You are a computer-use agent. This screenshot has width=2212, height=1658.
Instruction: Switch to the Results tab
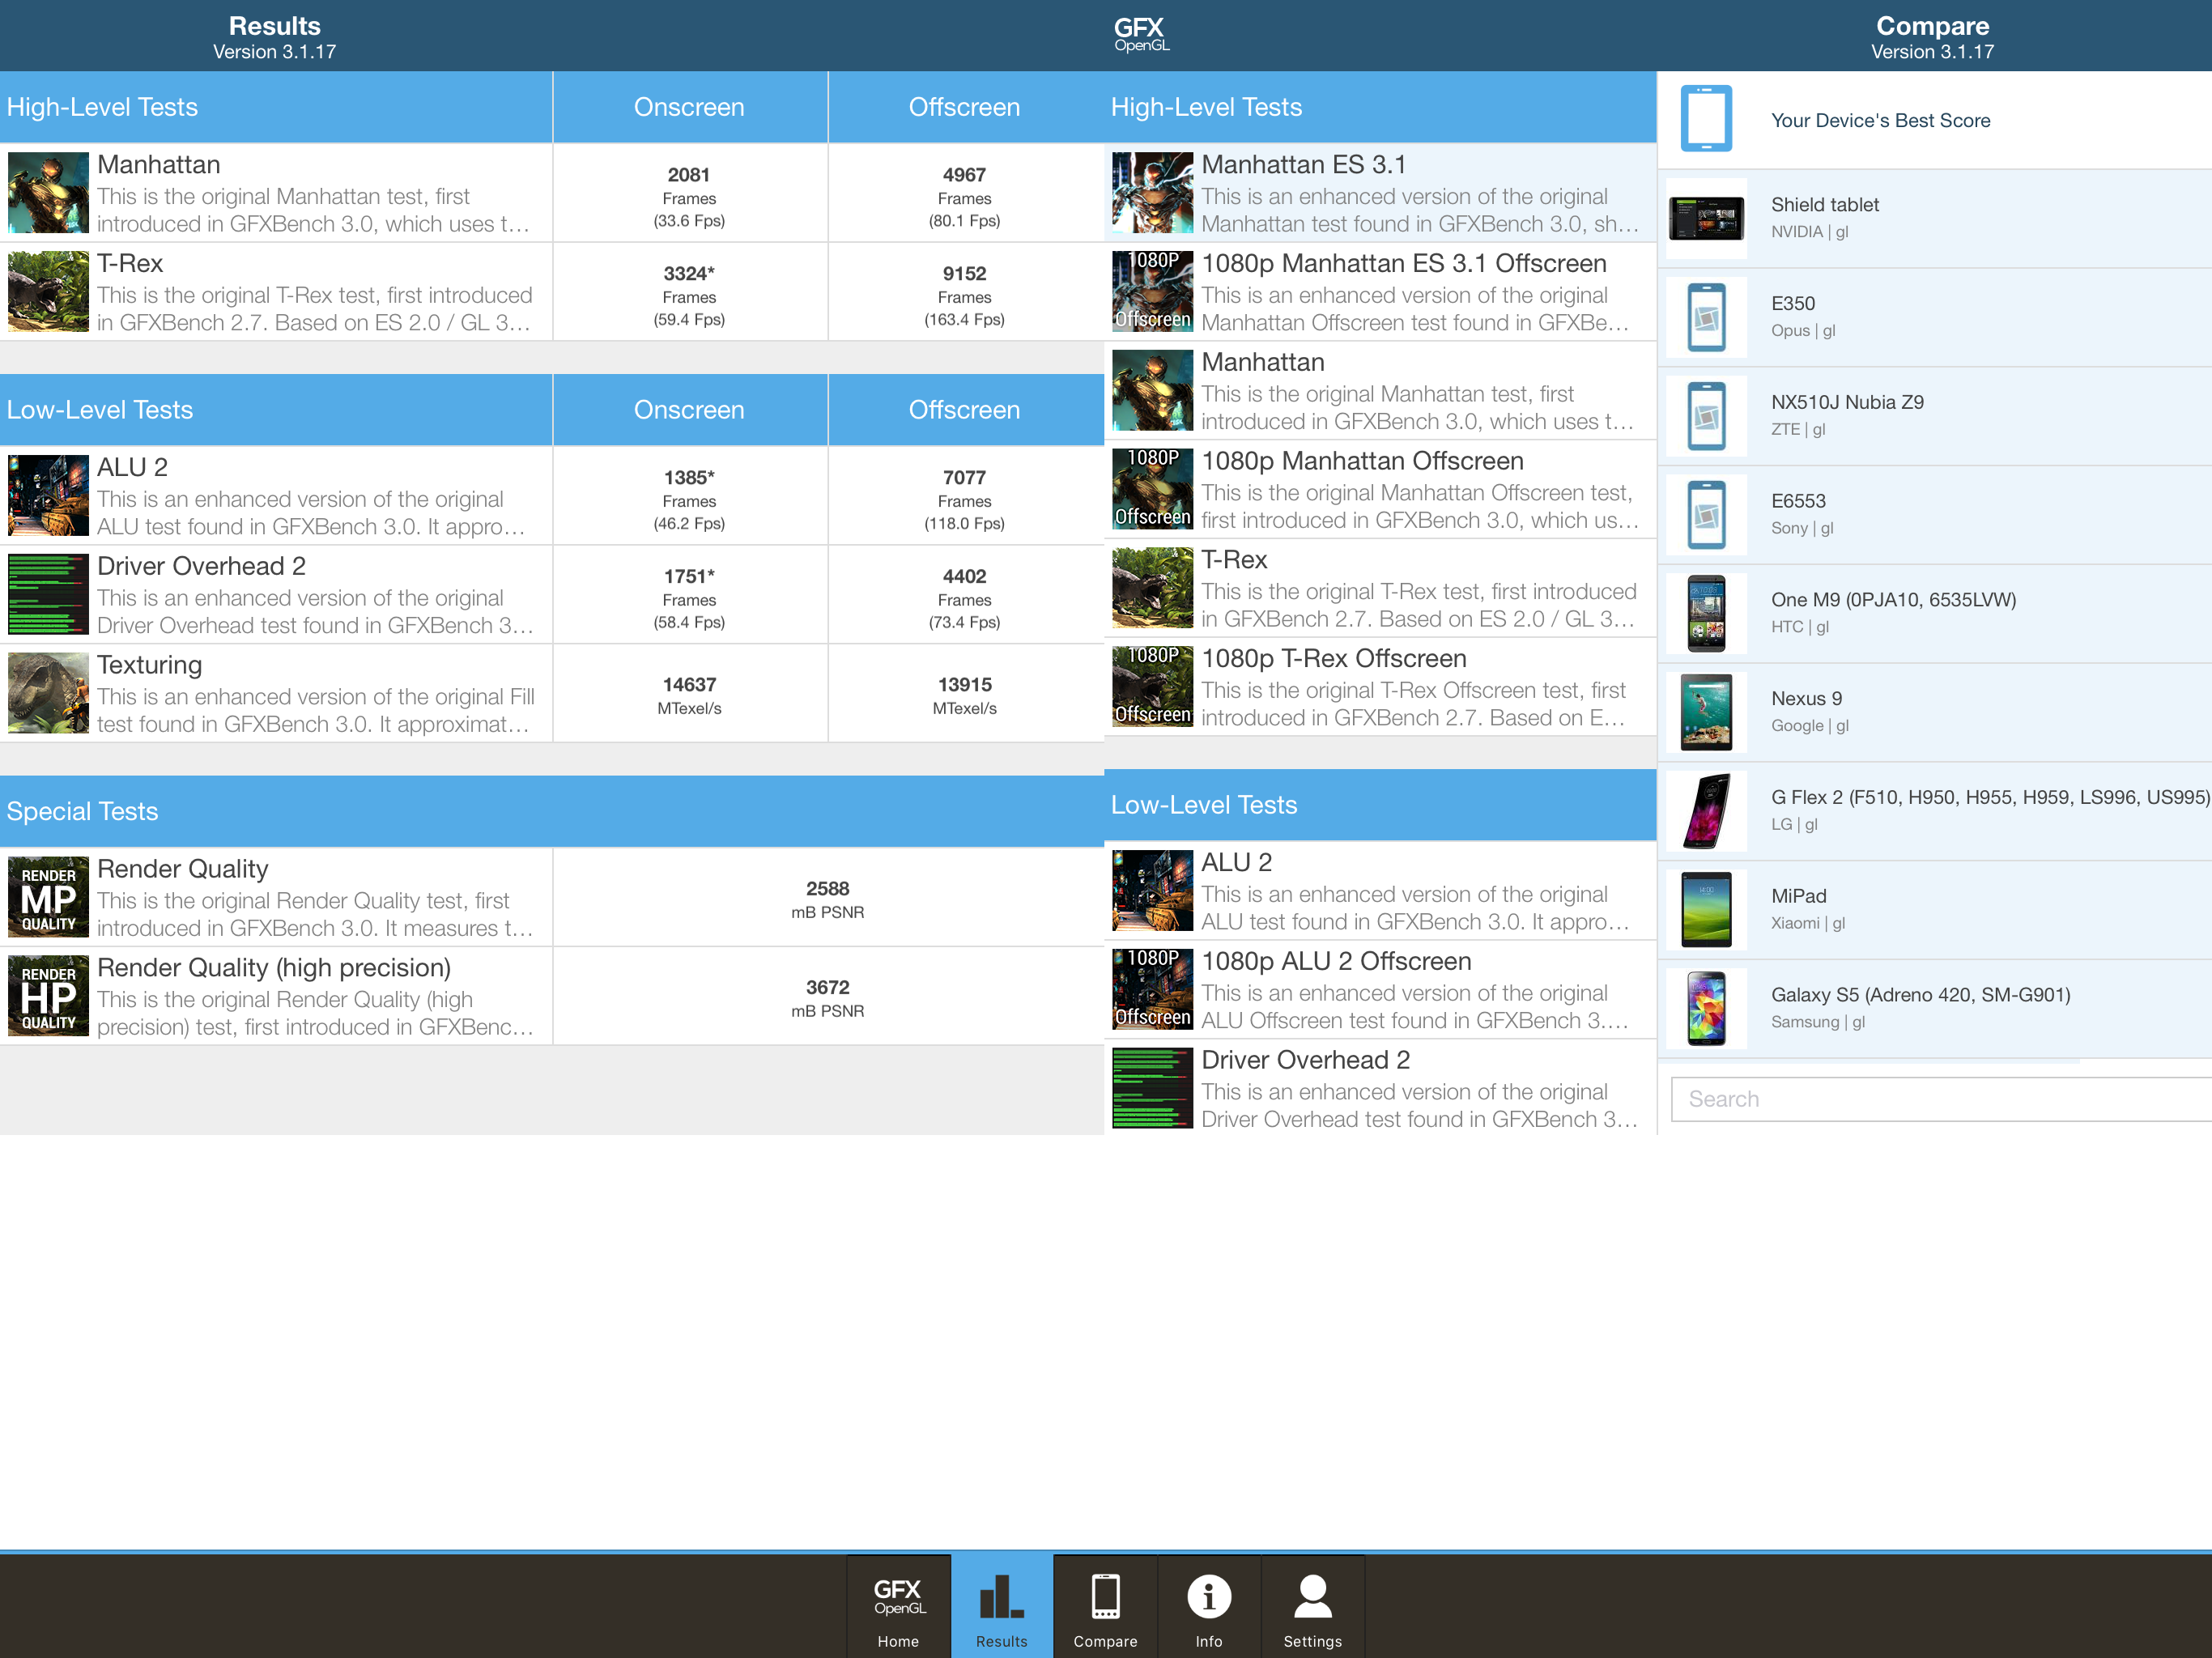pyautogui.click(x=1001, y=1606)
